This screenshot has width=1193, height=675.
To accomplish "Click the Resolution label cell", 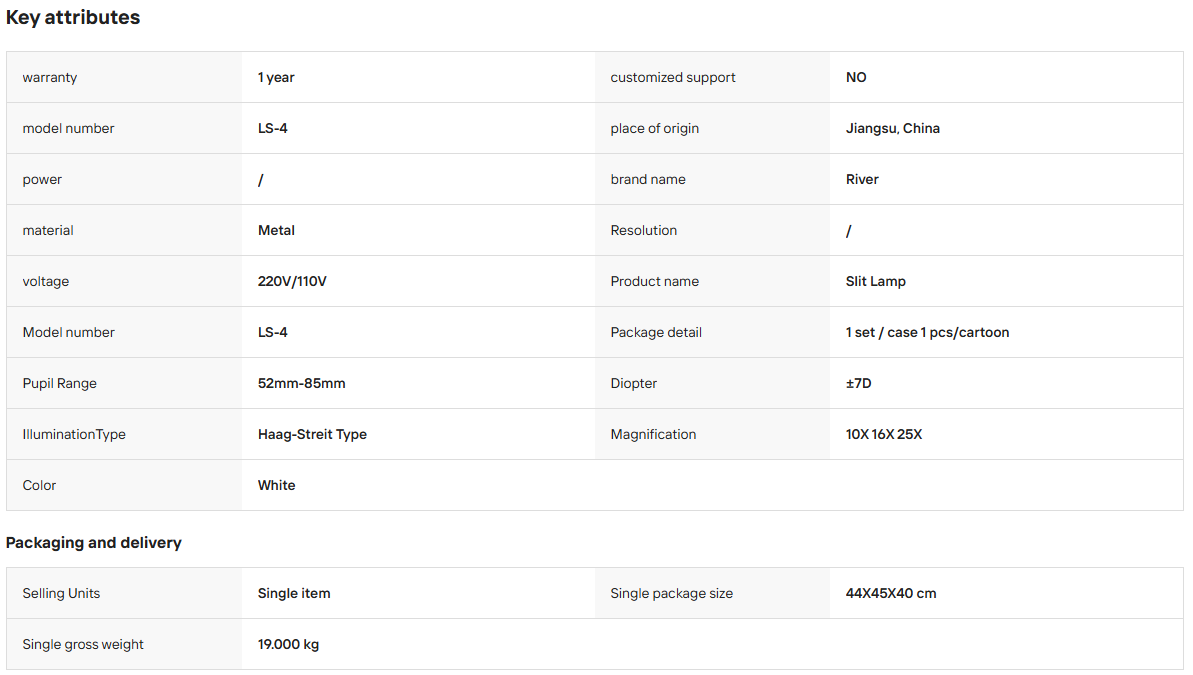I will (x=712, y=231).
